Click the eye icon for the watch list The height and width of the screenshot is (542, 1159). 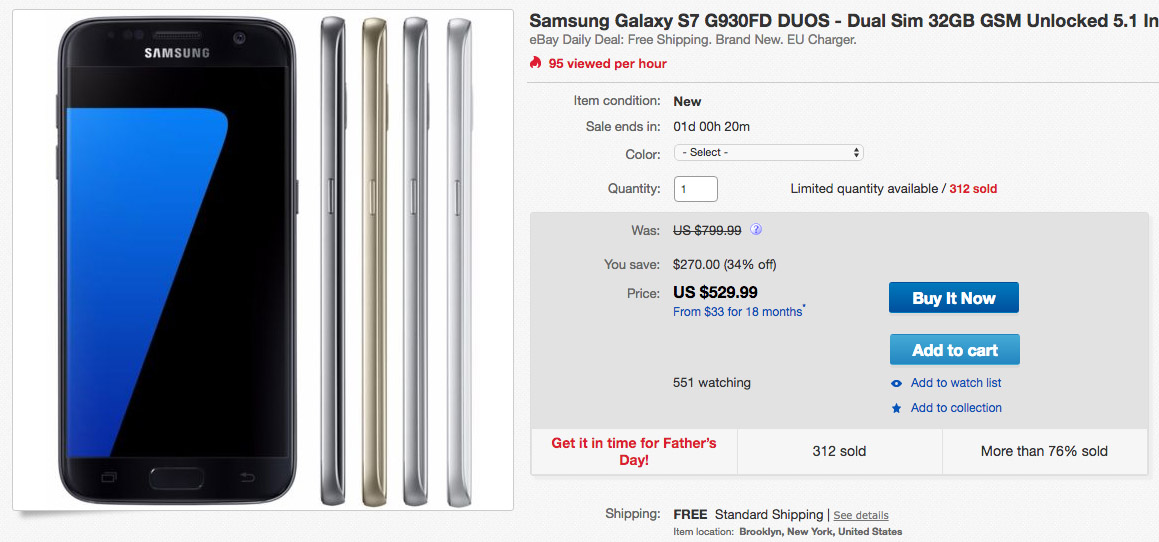pos(897,383)
